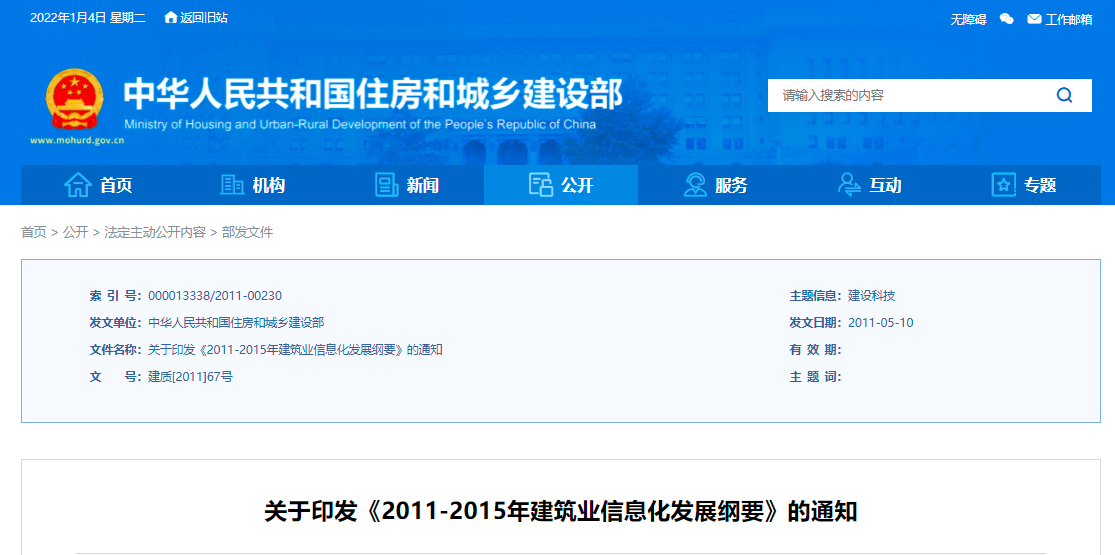Open the WeChat icon in top bar
The height and width of the screenshot is (555, 1115).
coord(1006,19)
